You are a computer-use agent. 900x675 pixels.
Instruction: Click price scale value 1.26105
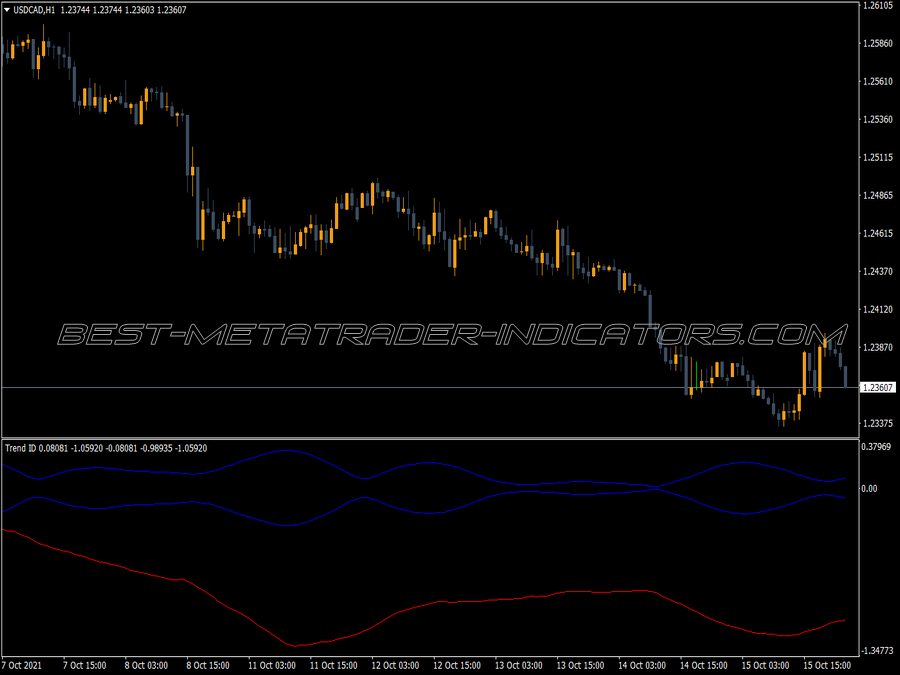(878, 5)
